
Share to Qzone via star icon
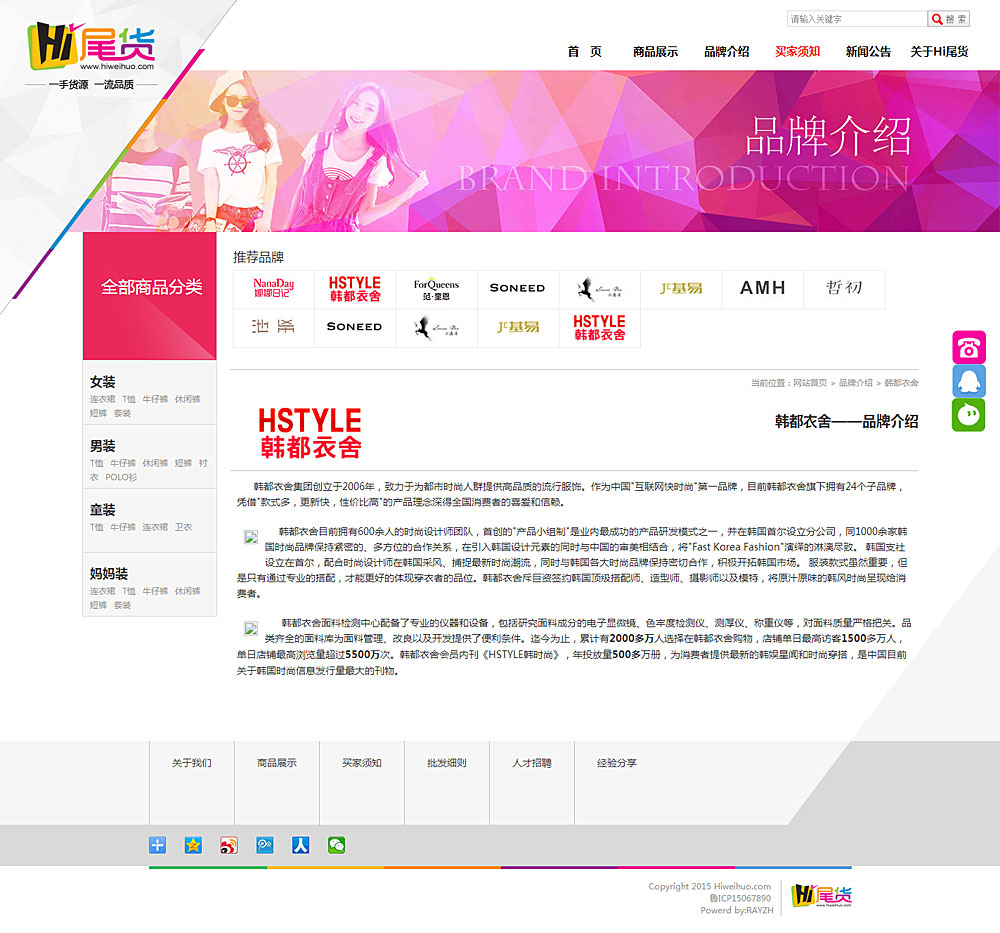pyautogui.click(x=193, y=845)
